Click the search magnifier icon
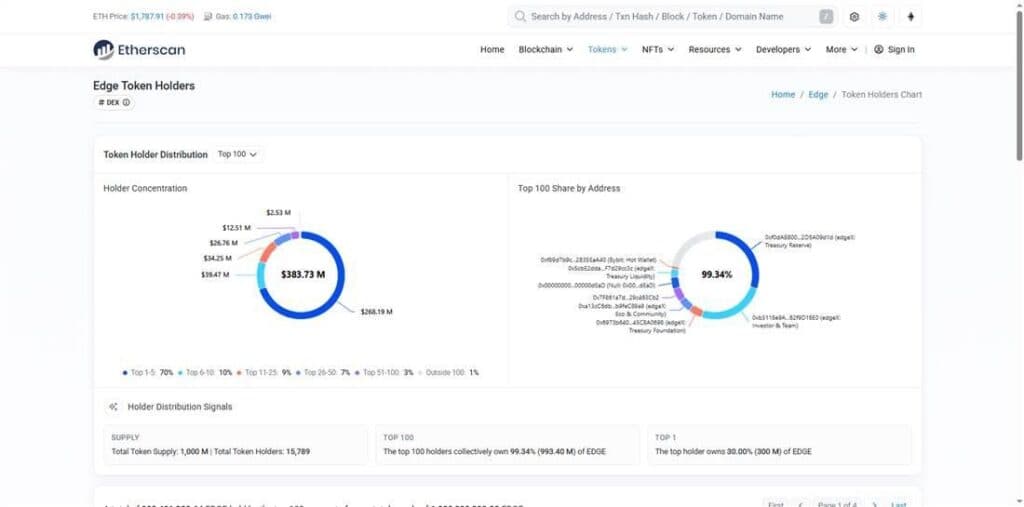1024x507 pixels. point(520,16)
